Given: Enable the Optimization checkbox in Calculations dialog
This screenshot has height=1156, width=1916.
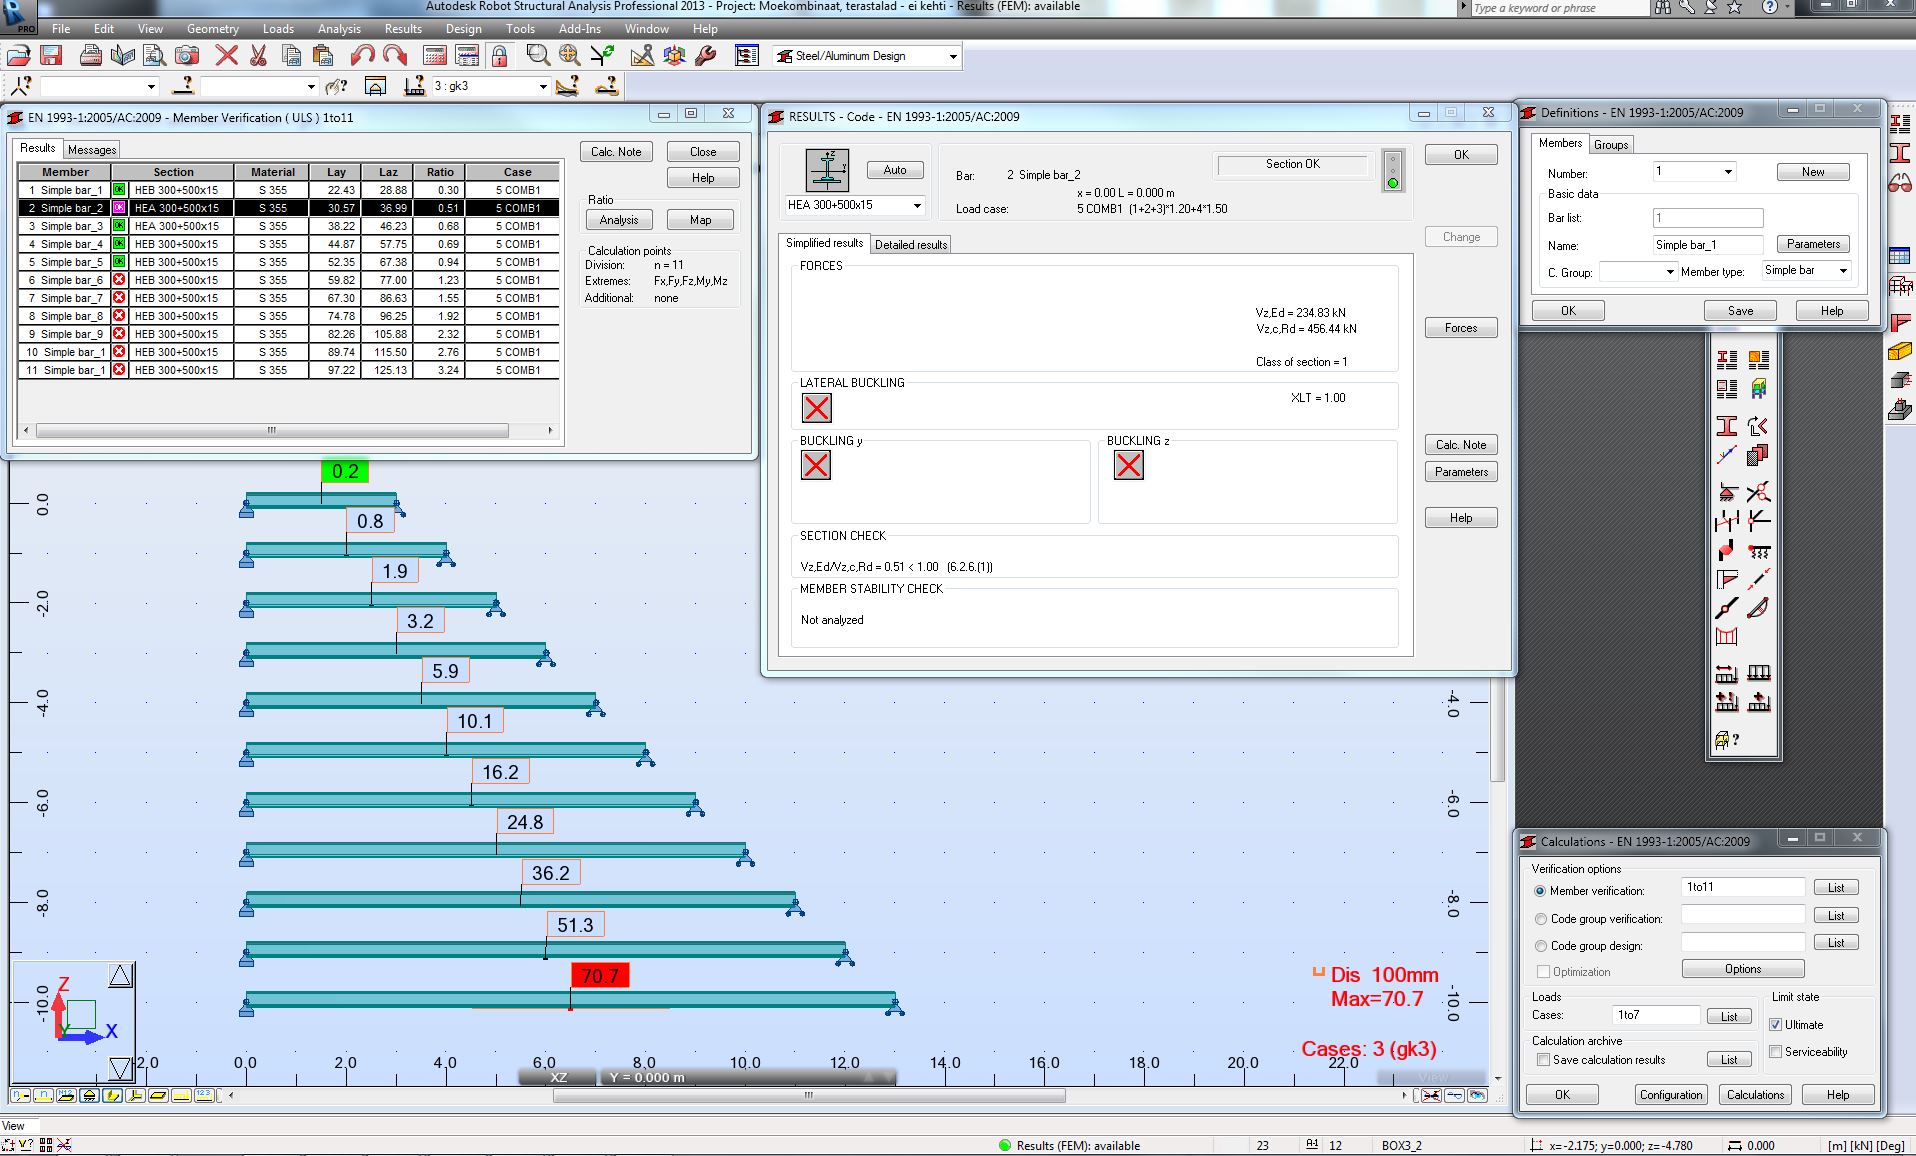Looking at the screenshot, I should click(1543, 971).
